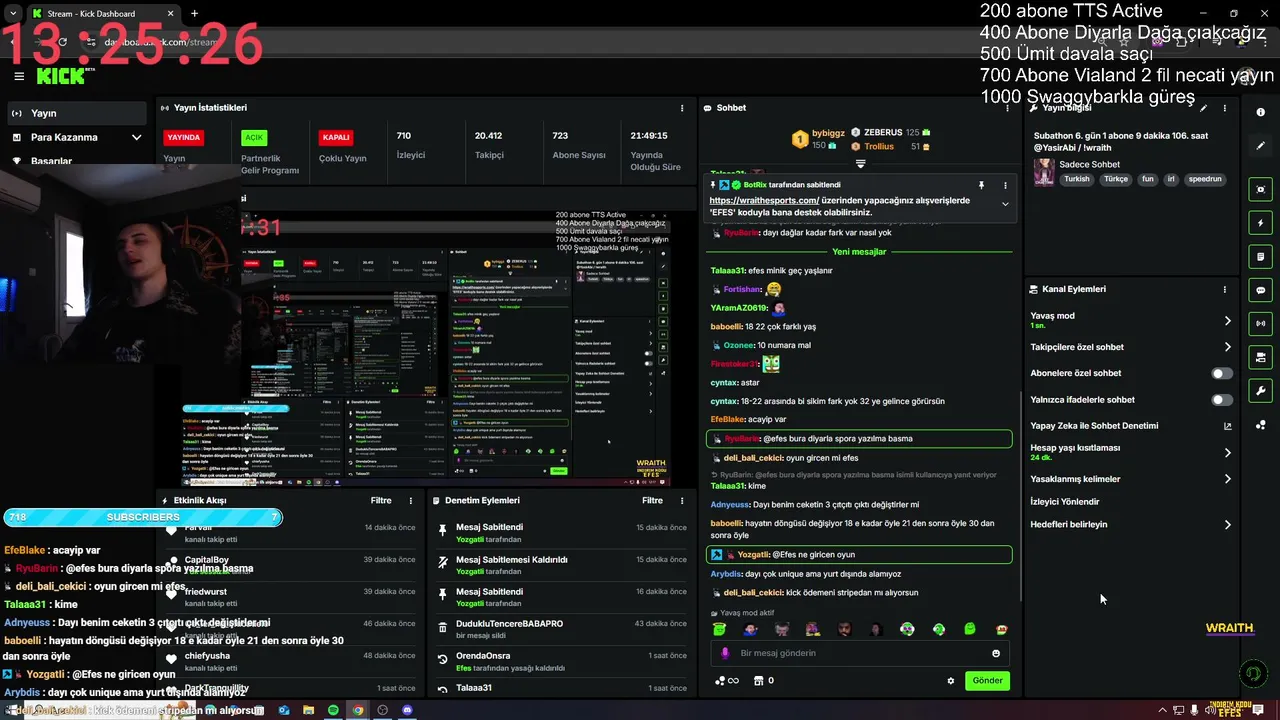Viewport: 1280px width, 720px height.
Task: Toggle Abonelere özel sohbet switch
Action: click(1222, 373)
